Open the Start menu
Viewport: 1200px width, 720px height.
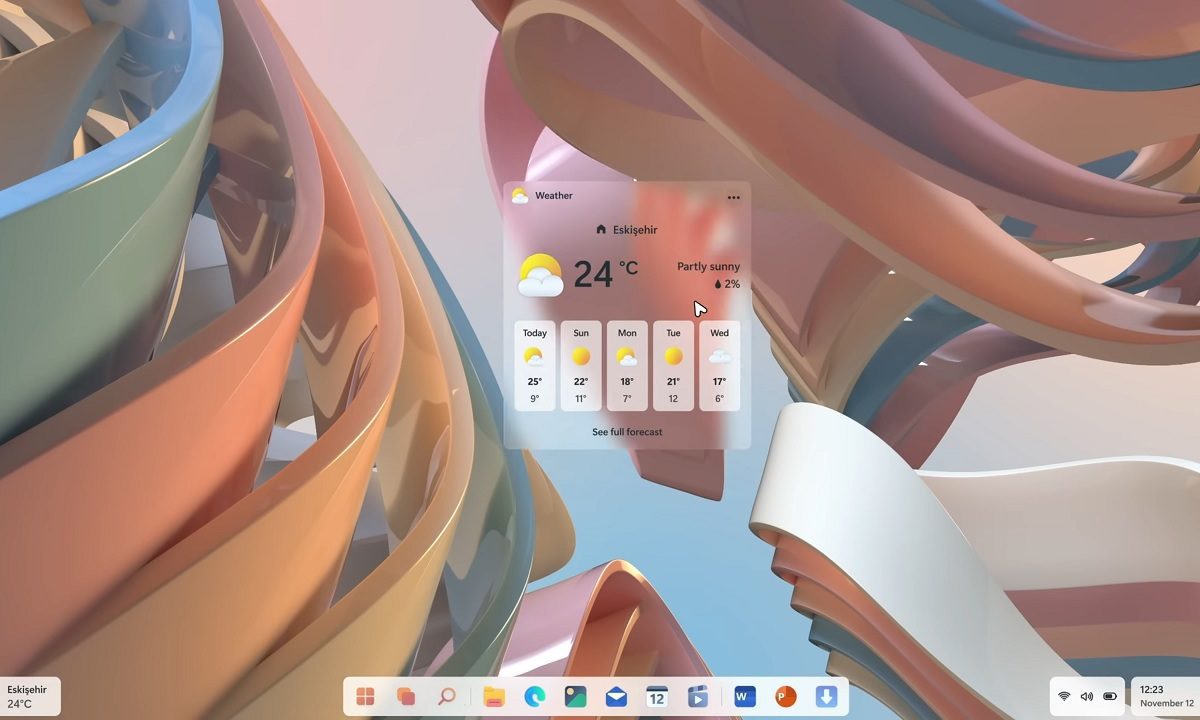click(365, 697)
